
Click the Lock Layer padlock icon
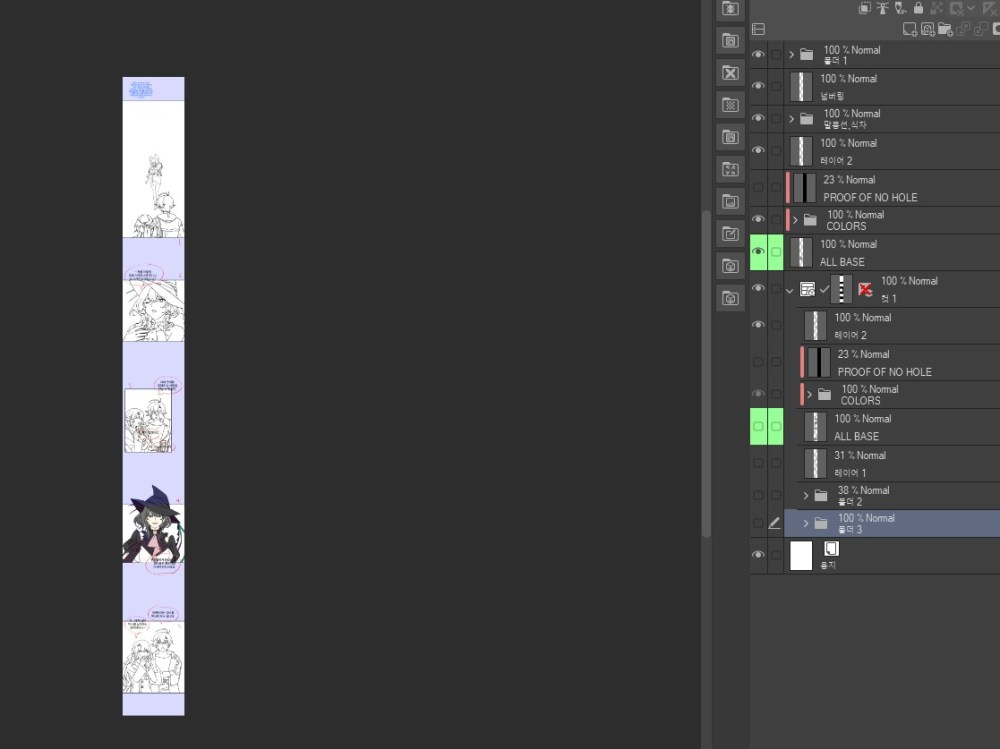click(918, 8)
